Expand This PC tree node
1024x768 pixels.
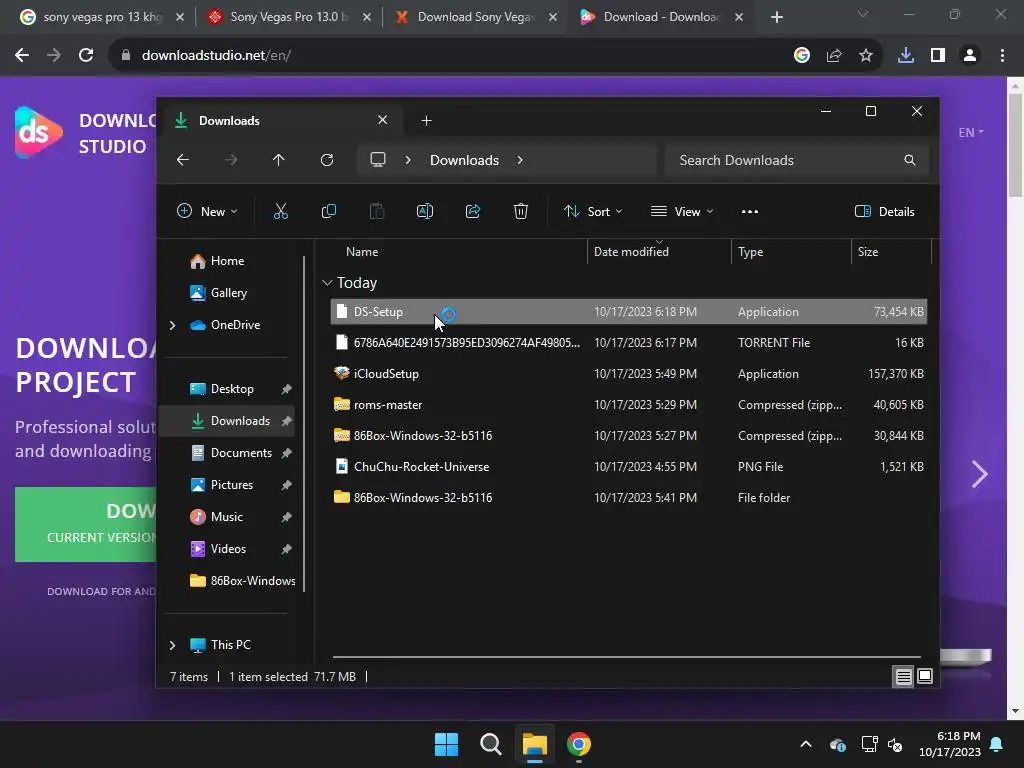[x=172, y=645]
